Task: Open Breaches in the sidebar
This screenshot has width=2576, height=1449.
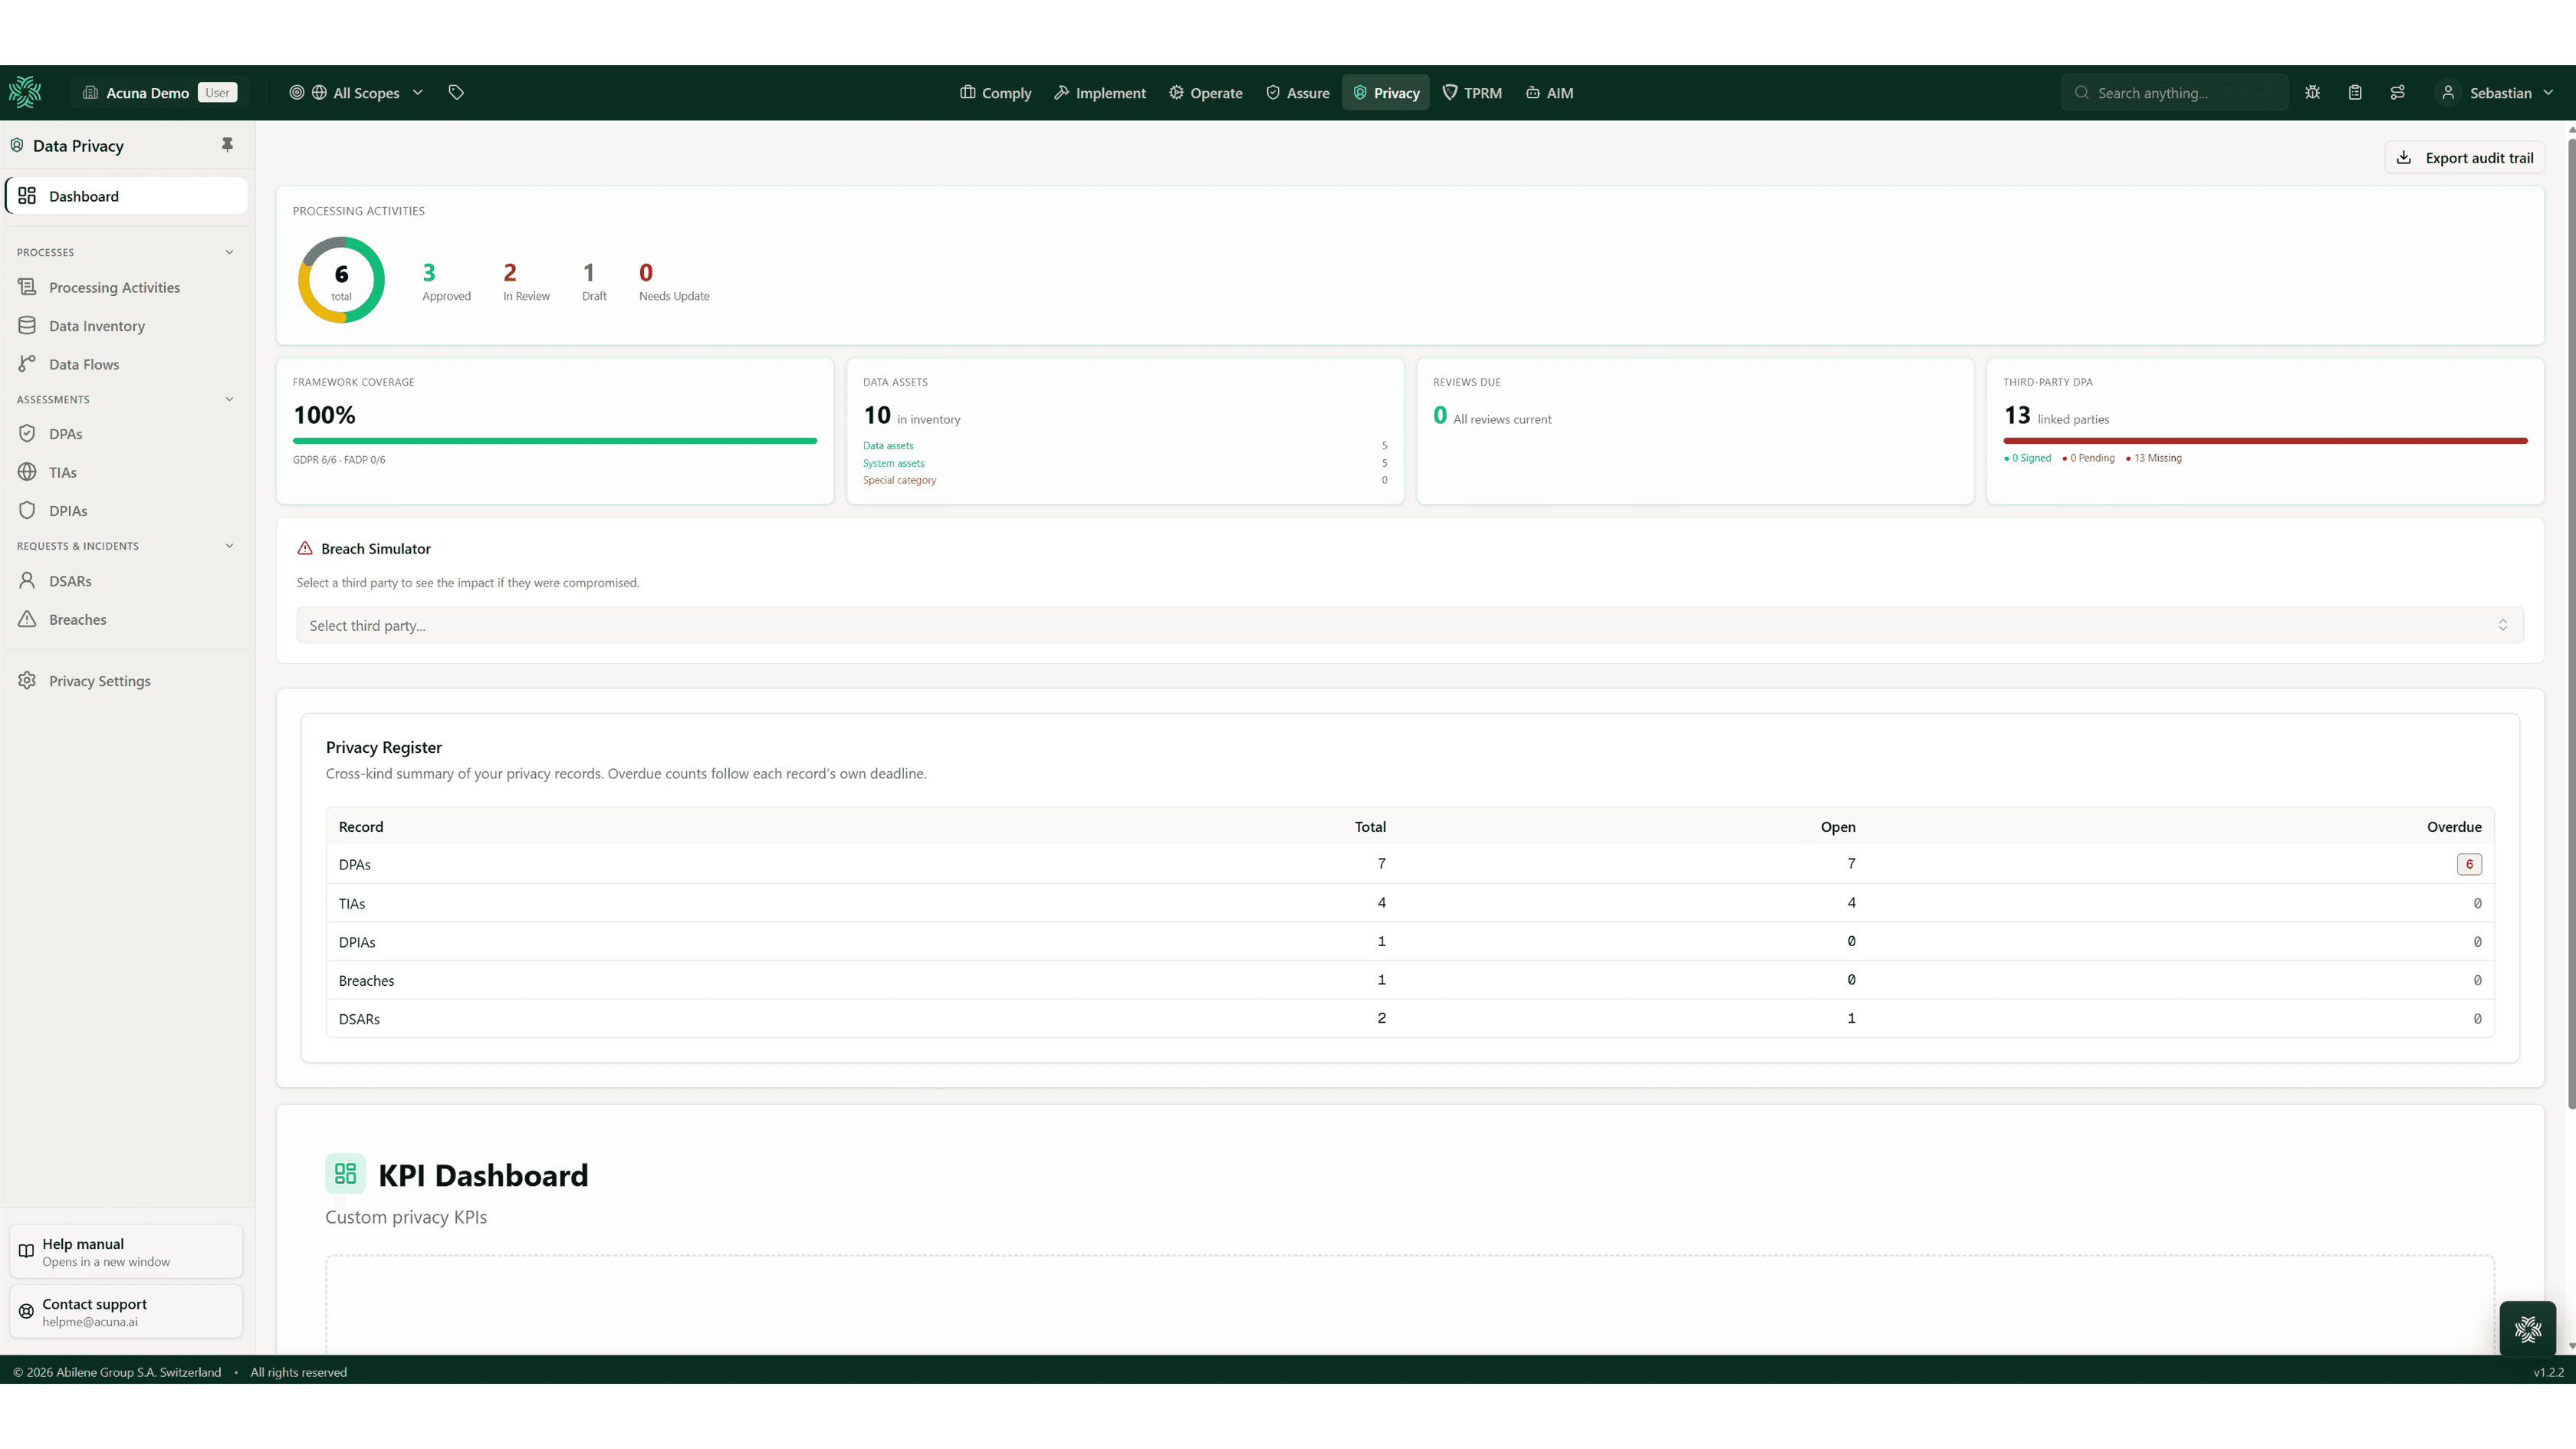Action: point(126,620)
